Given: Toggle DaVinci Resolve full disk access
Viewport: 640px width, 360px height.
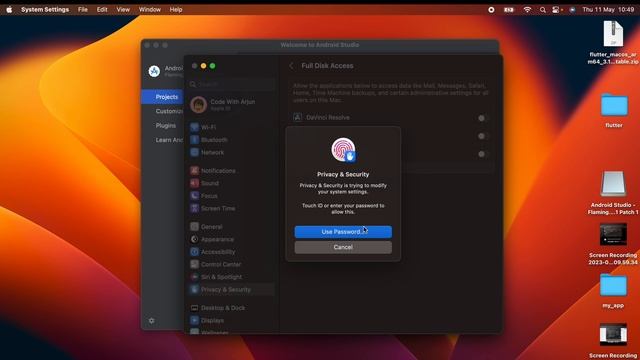Looking at the screenshot, I should click(x=483, y=118).
